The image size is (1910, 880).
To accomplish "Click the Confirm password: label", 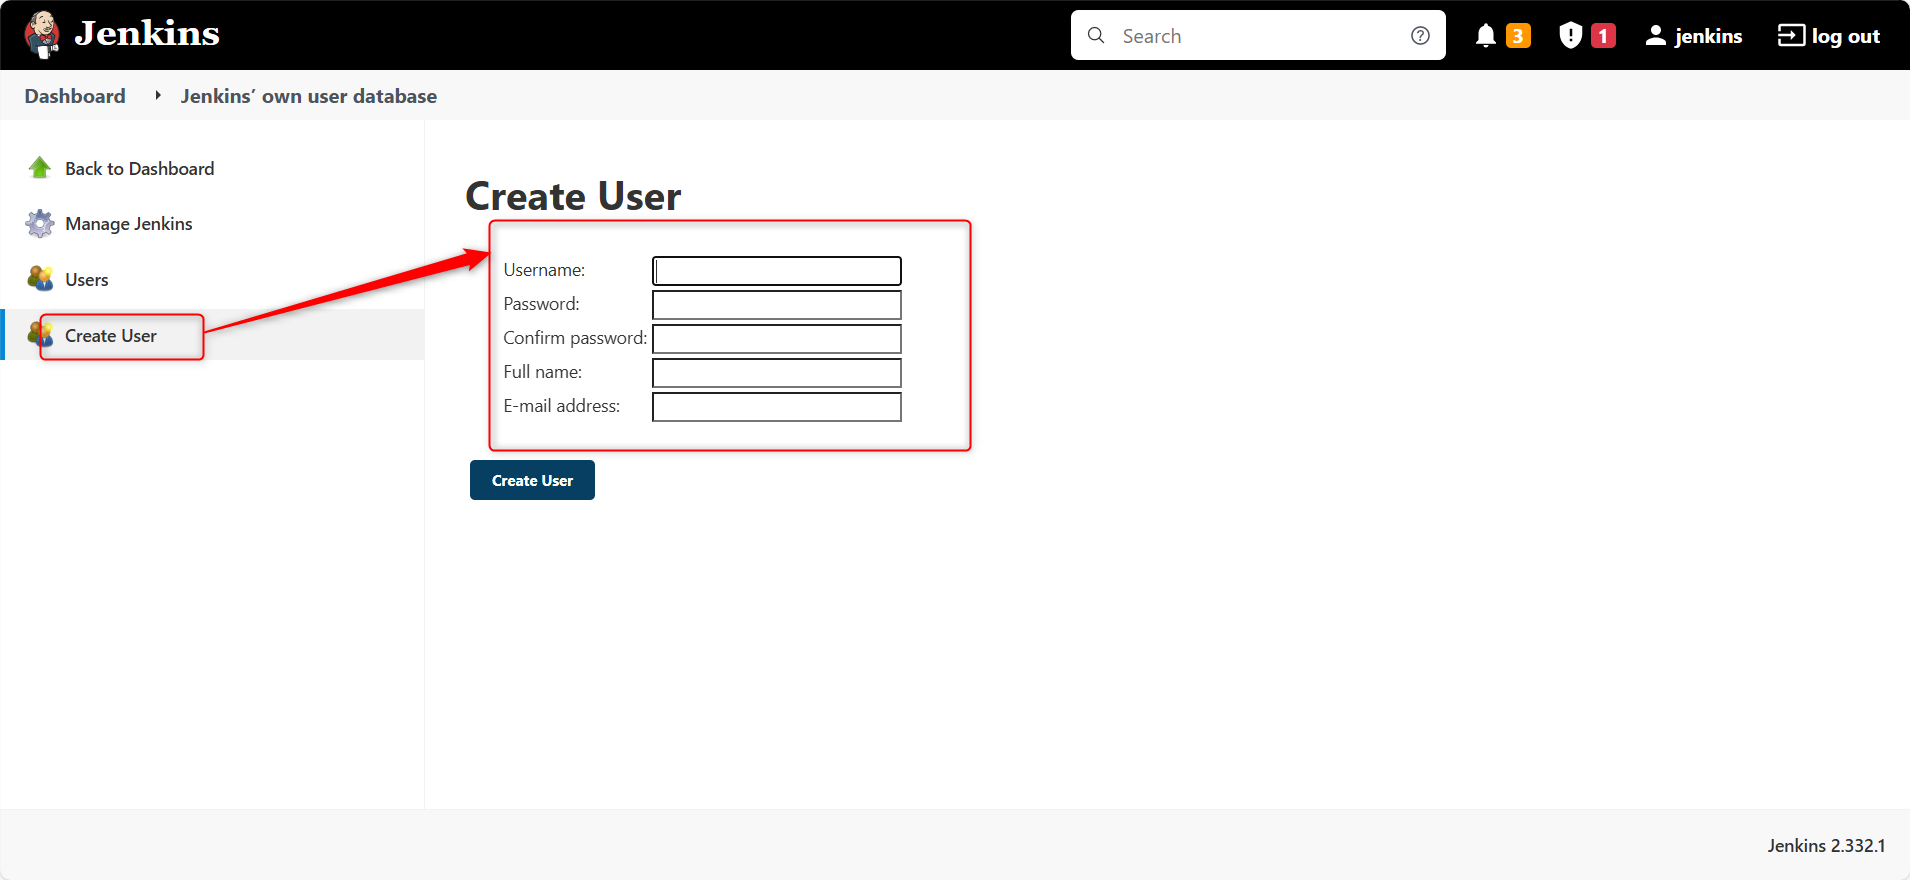I will pos(575,338).
